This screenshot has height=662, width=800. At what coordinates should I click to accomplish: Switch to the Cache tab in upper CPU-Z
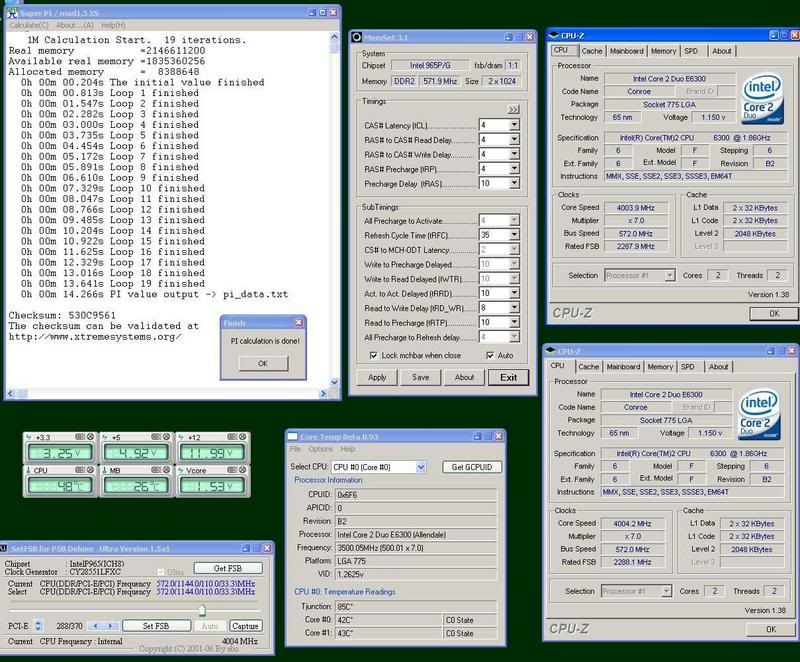tap(592, 51)
